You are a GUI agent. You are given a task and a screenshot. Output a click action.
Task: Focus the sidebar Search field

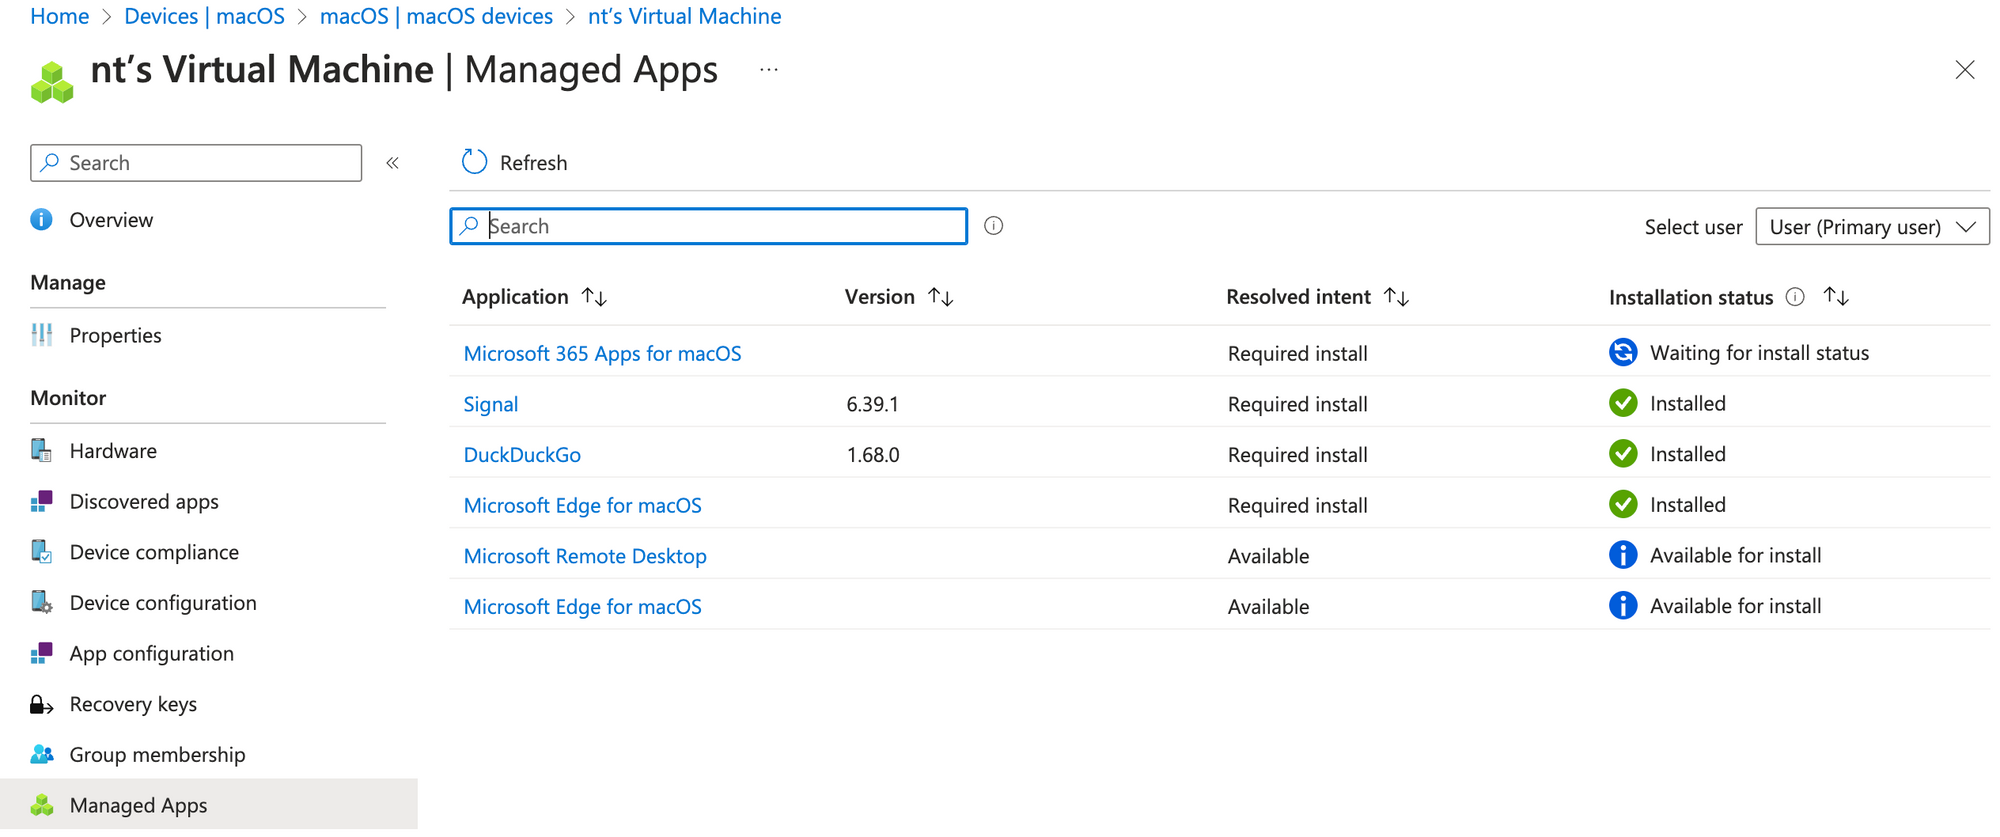(x=196, y=163)
